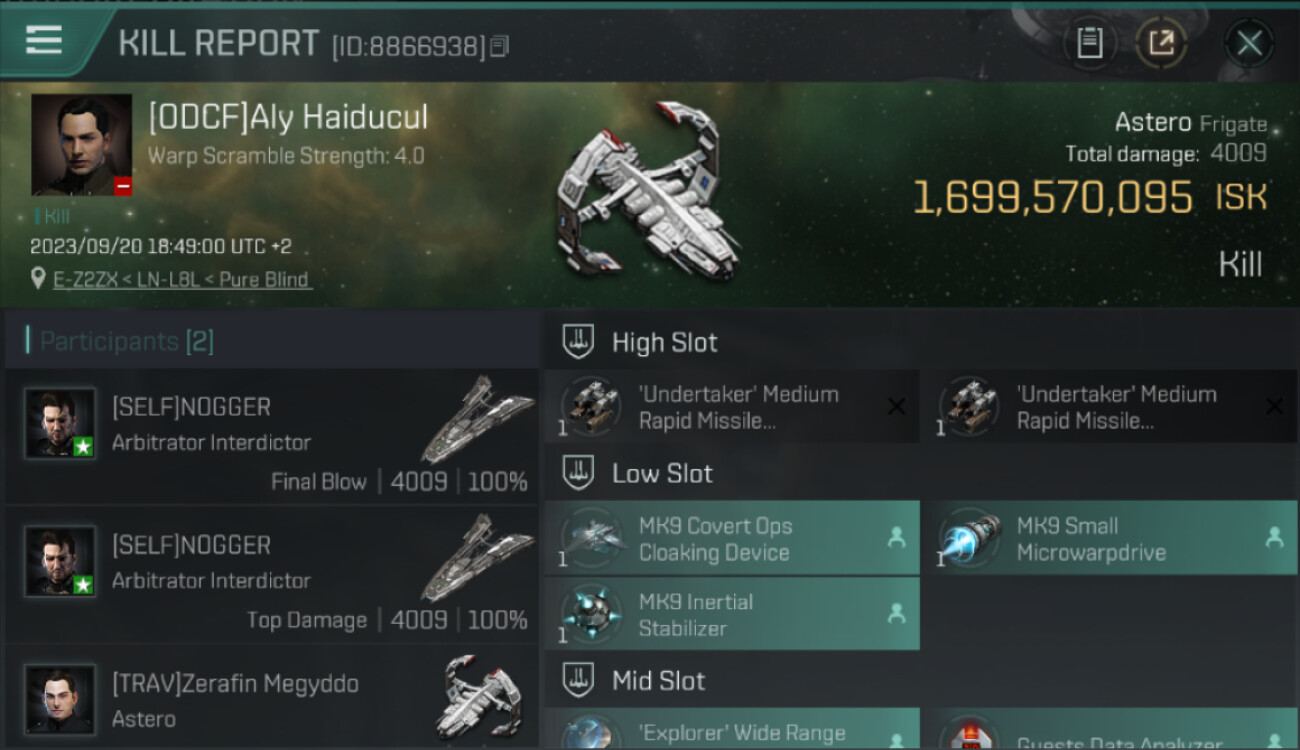Click the High Slot shield icon
The image size is (1300, 750).
[x=578, y=342]
